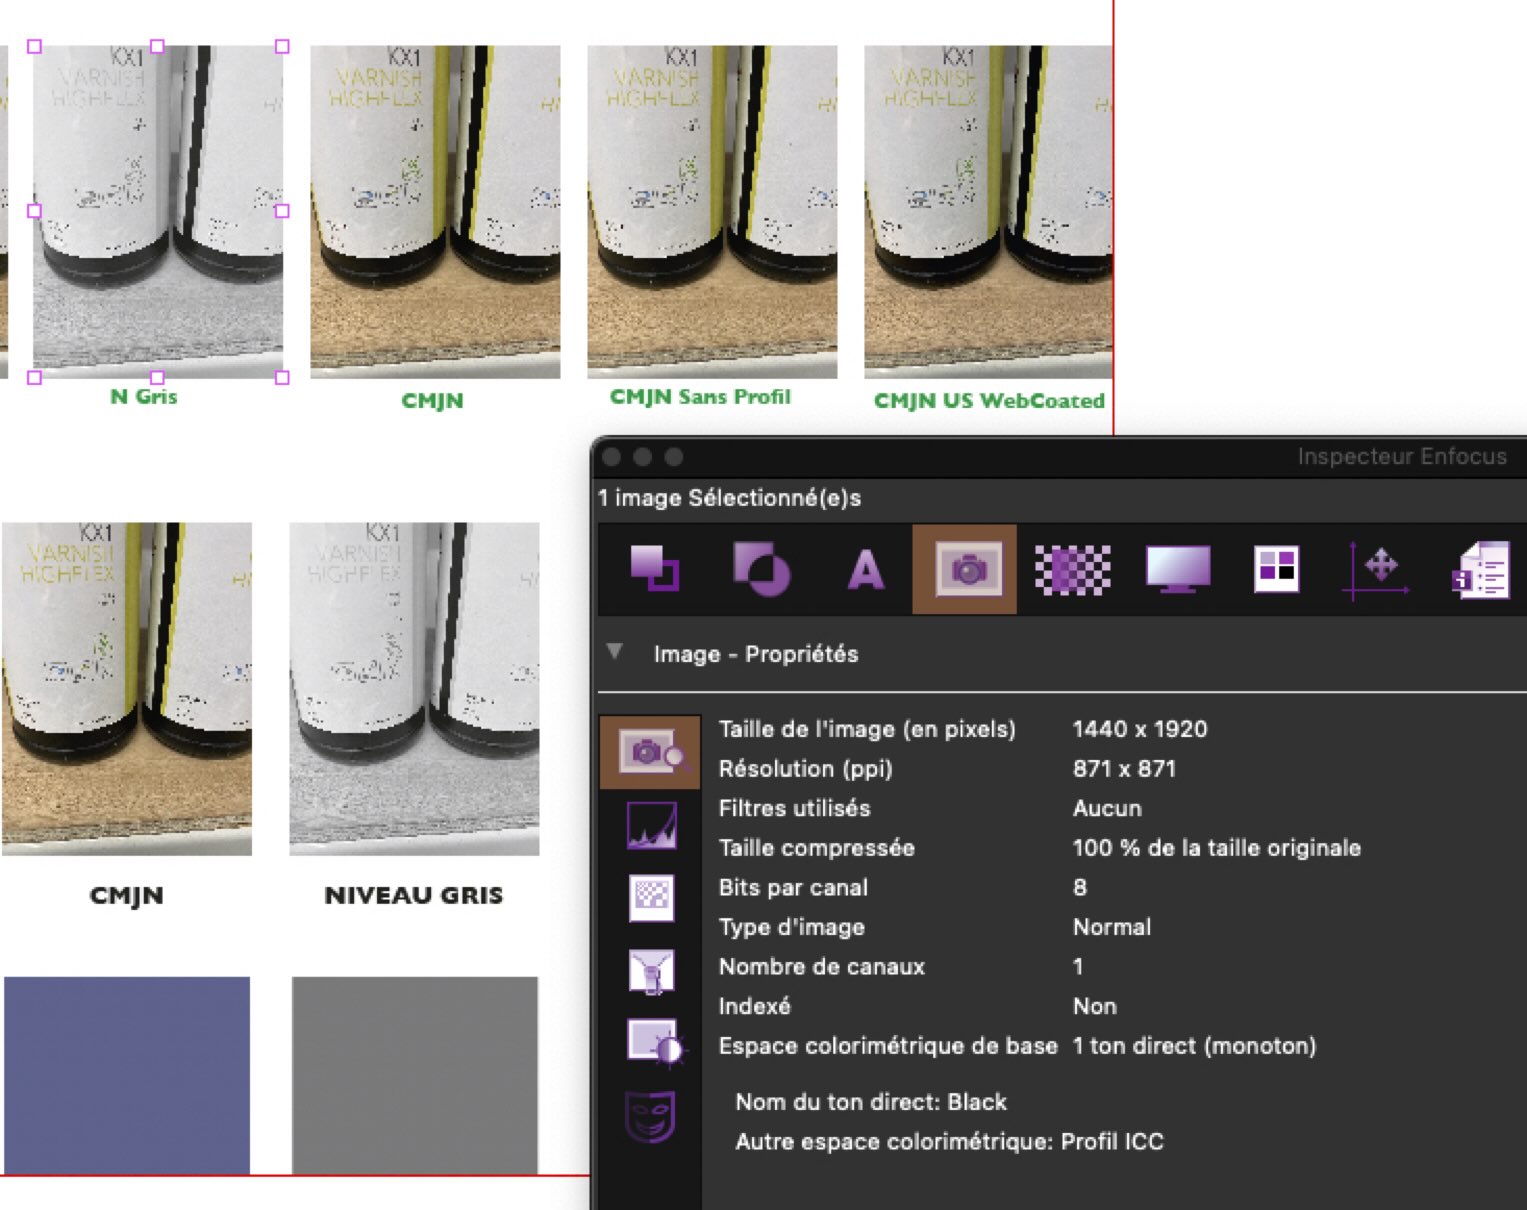The width and height of the screenshot is (1527, 1210).
Task: Select the Image category camera icon
Action: click(964, 569)
